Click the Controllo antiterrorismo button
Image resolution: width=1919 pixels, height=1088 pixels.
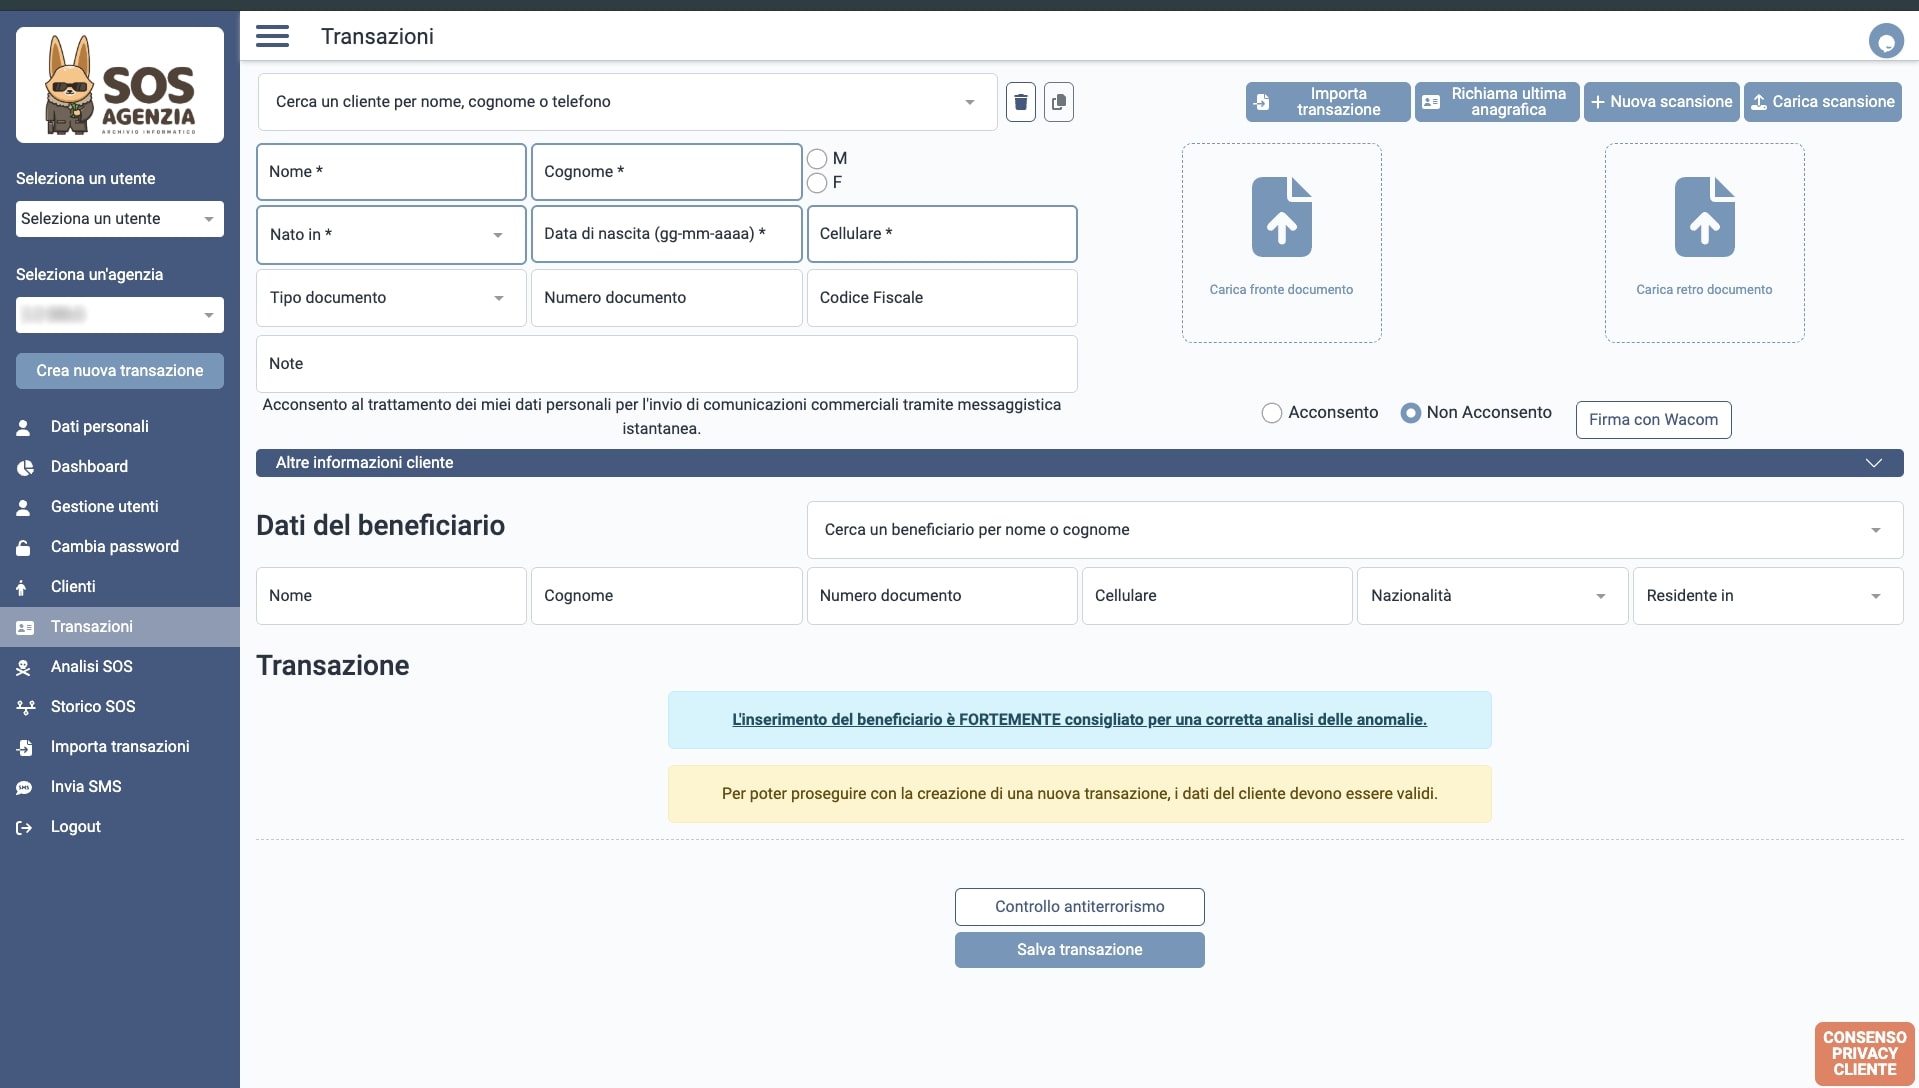[1079, 907]
